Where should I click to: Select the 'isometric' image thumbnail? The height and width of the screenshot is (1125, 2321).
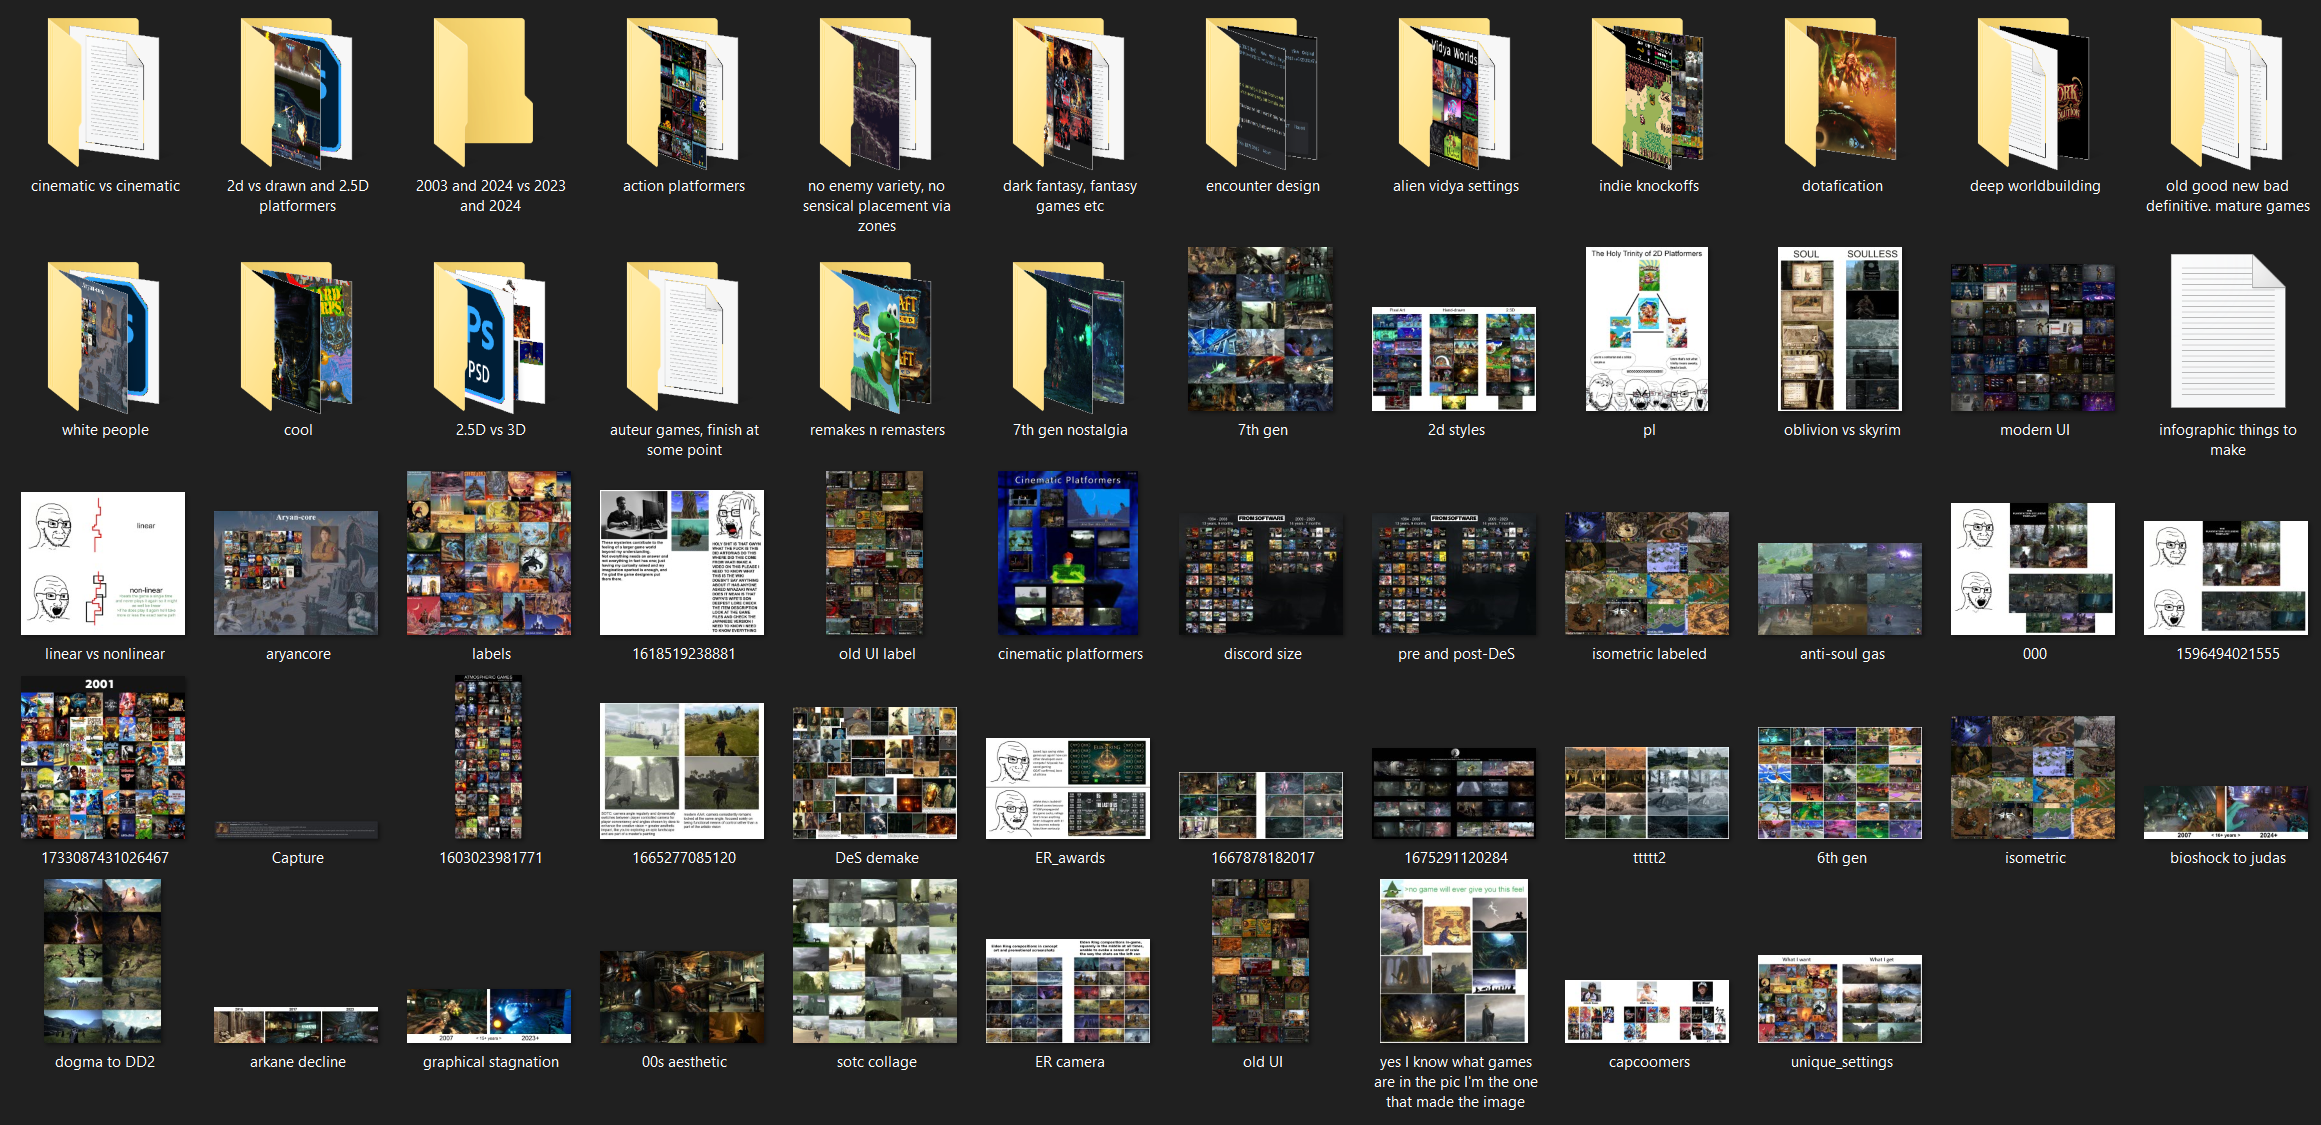click(2033, 777)
